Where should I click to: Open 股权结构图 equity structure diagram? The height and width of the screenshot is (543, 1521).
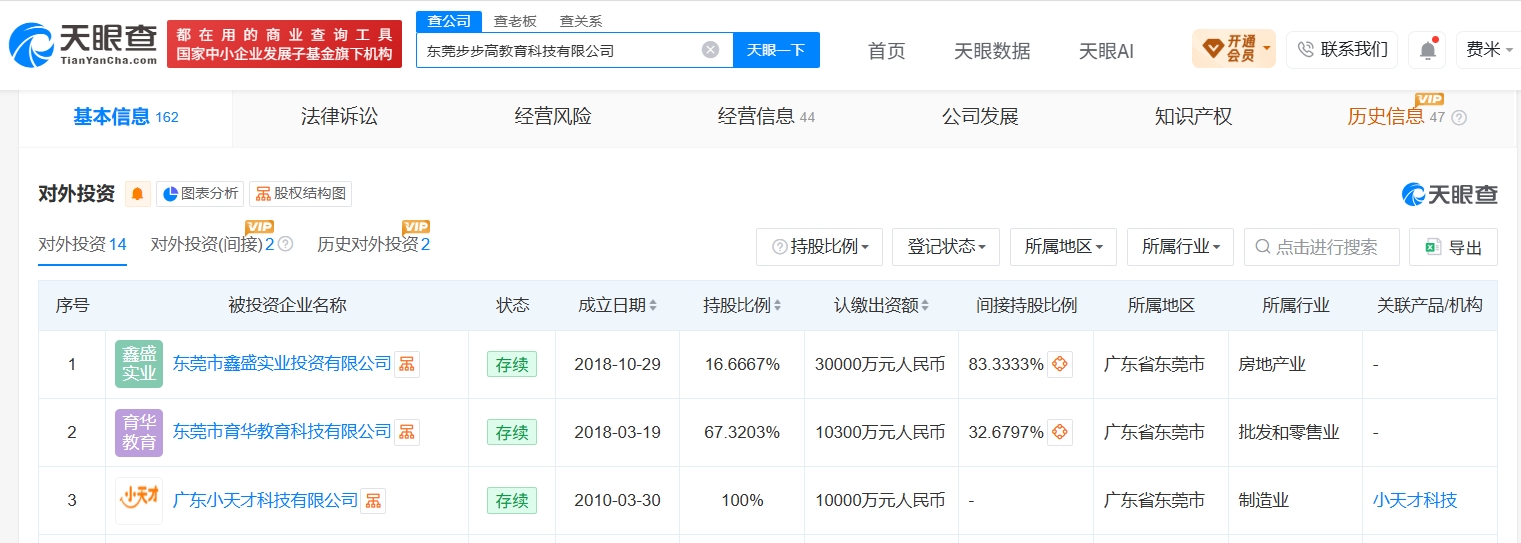pyautogui.click(x=300, y=194)
